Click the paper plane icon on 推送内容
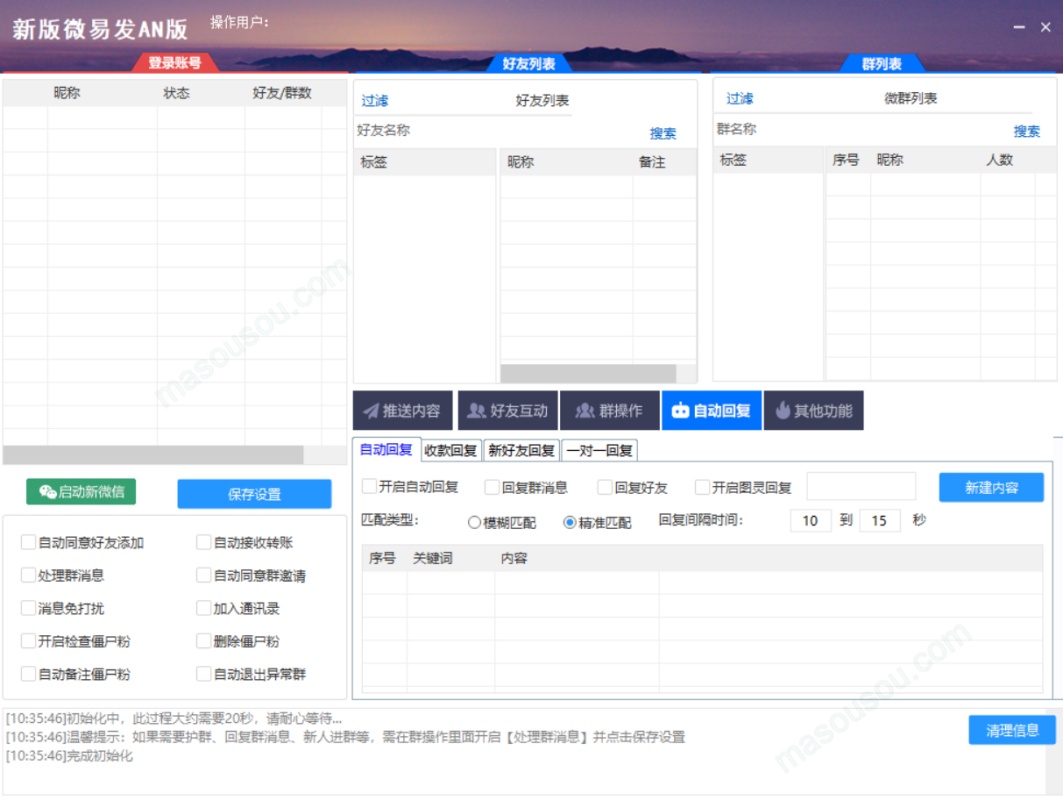Screen dimensions: 1063x800 (371, 411)
